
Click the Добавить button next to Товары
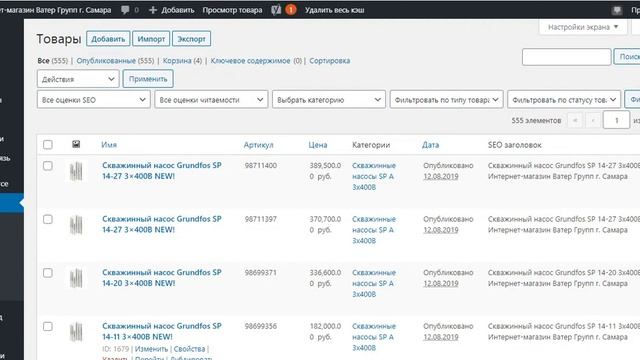(x=108, y=39)
